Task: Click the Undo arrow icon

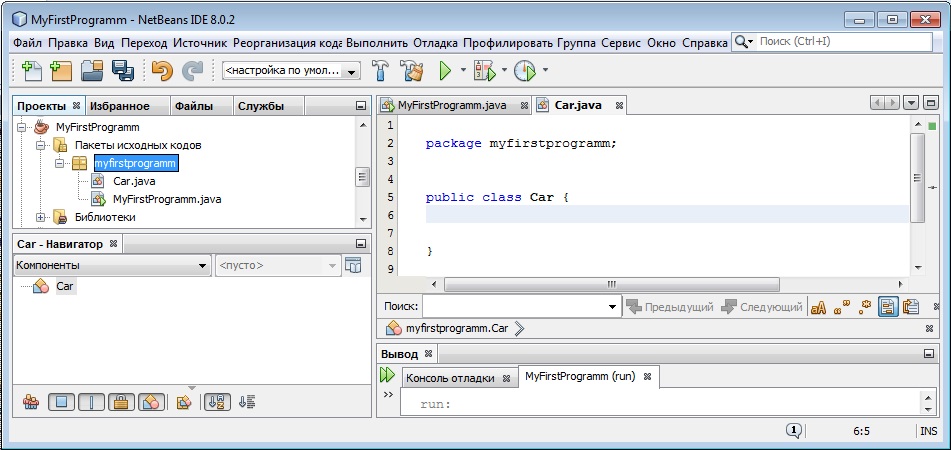Action: [163, 71]
